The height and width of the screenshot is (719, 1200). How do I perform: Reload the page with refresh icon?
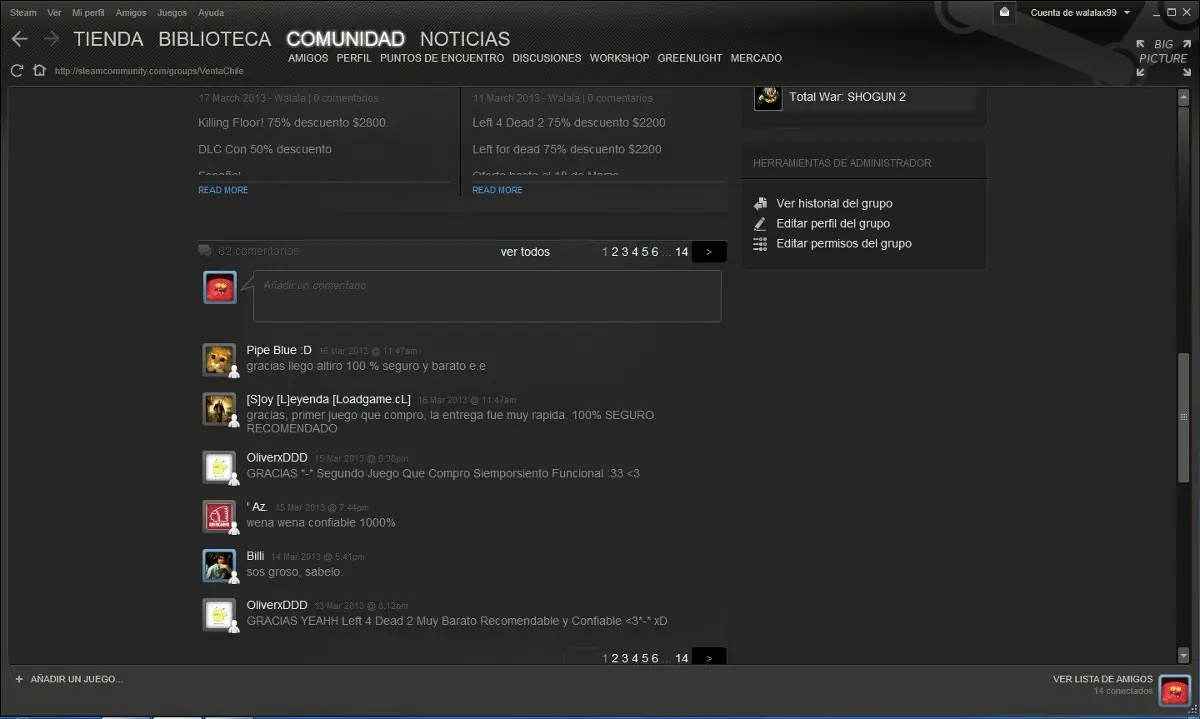click(x=17, y=70)
